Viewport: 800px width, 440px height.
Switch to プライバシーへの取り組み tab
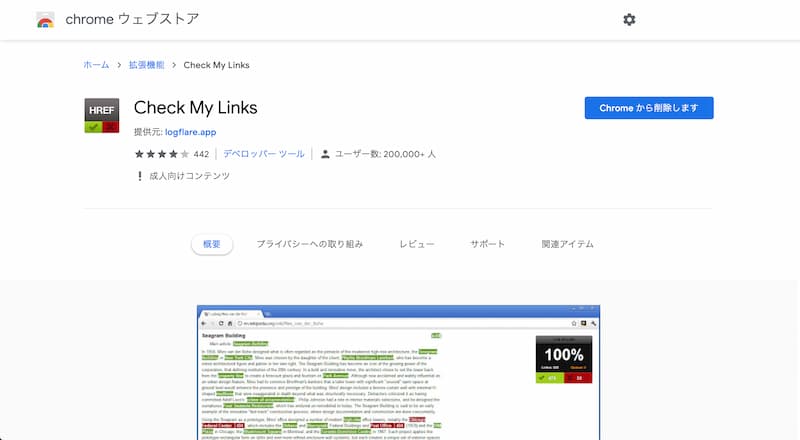coord(309,244)
